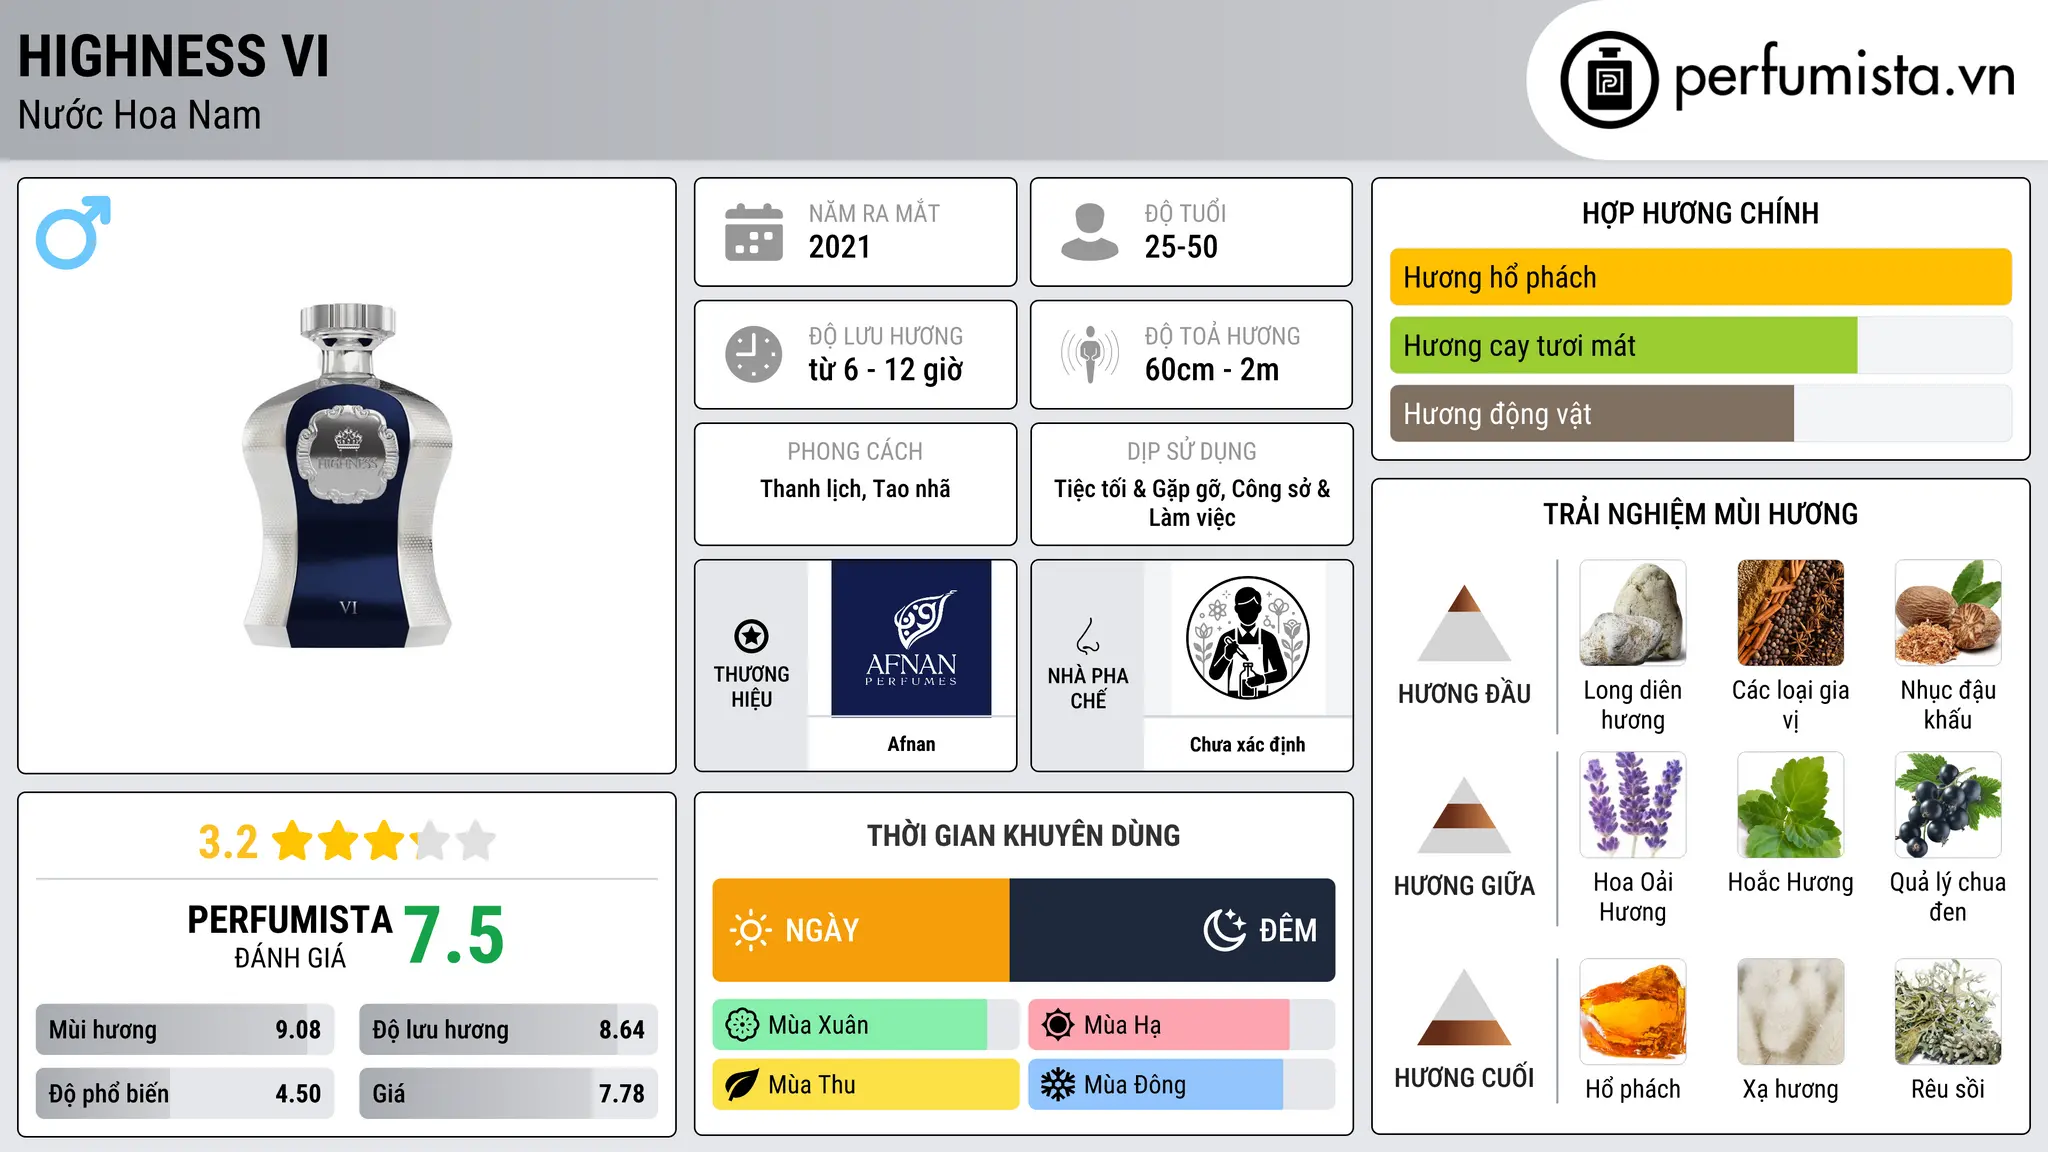The image size is (2048, 1152).
Task: Click the age range value 25-50
Action: (1181, 247)
